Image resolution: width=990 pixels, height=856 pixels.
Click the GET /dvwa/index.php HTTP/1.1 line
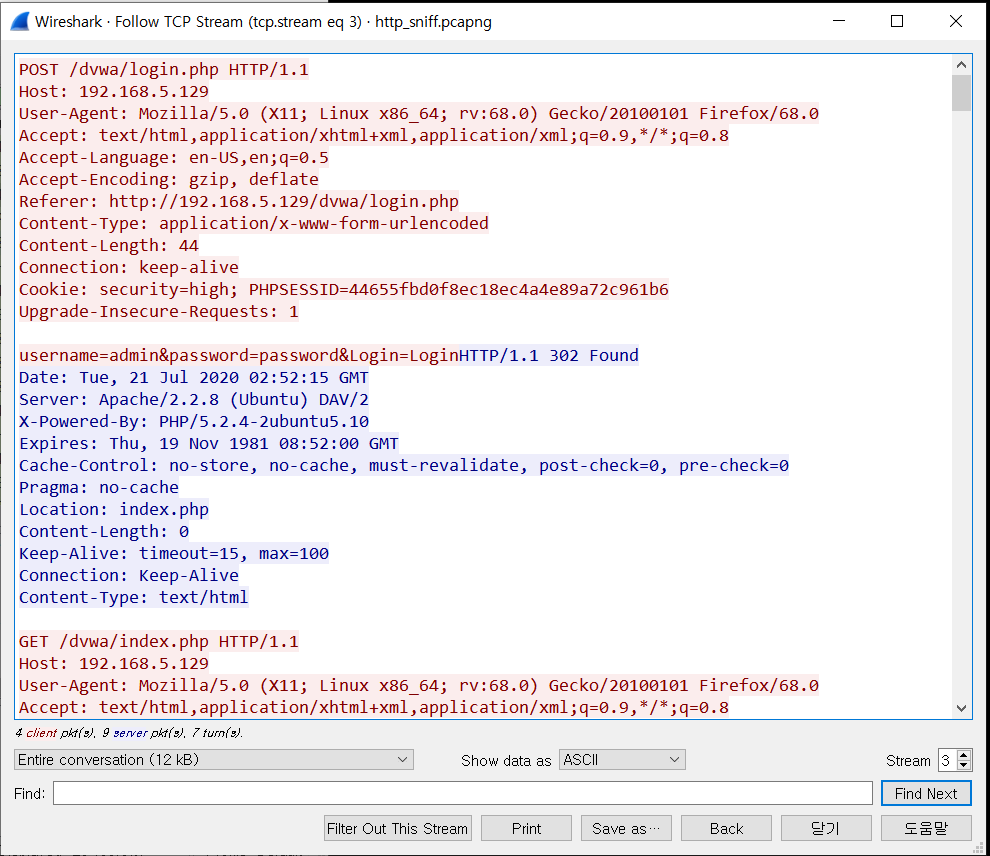(x=158, y=641)
